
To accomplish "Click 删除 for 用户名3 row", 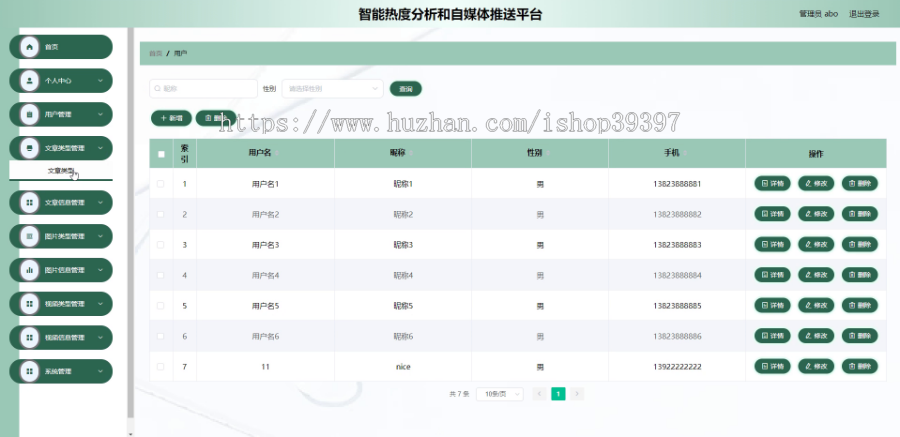I will [860, 245].
